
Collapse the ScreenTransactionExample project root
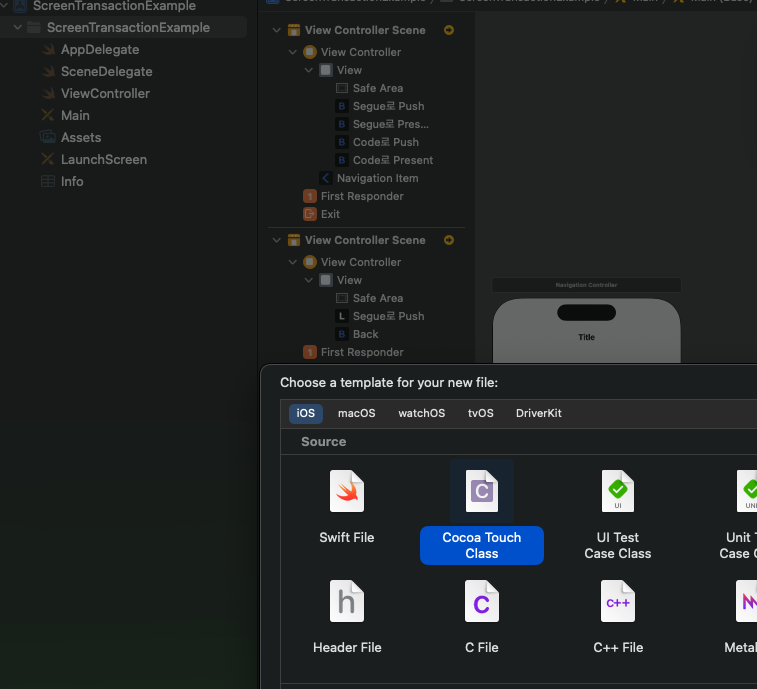[x=4, y=5]
